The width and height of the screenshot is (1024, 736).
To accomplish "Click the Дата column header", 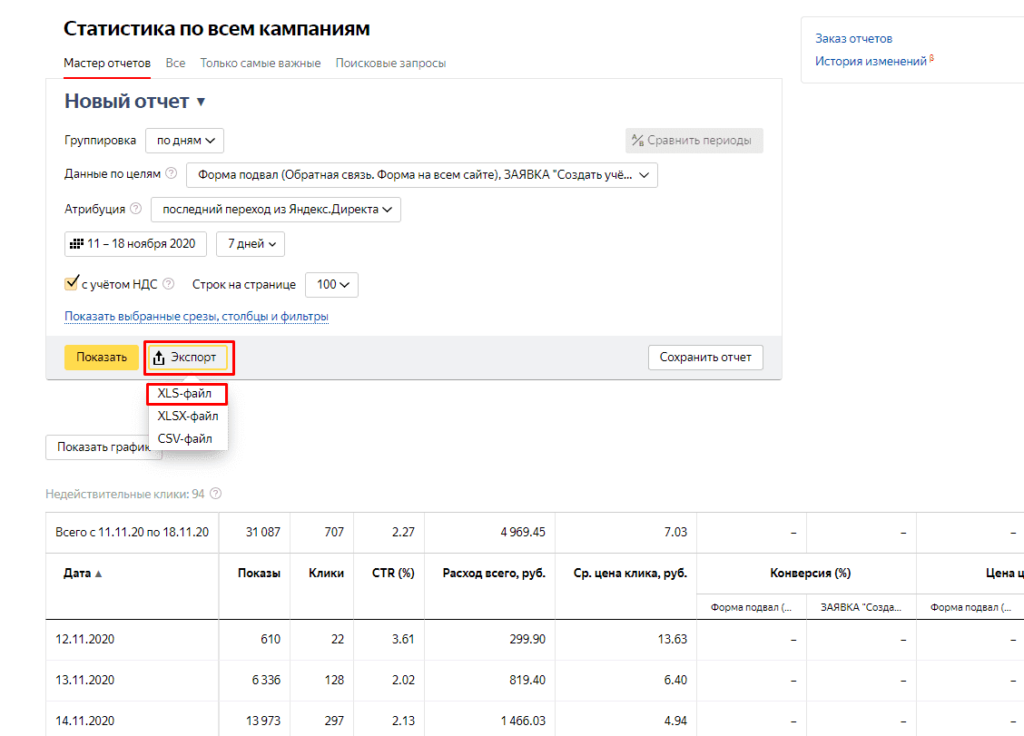I will pos(77,573).
